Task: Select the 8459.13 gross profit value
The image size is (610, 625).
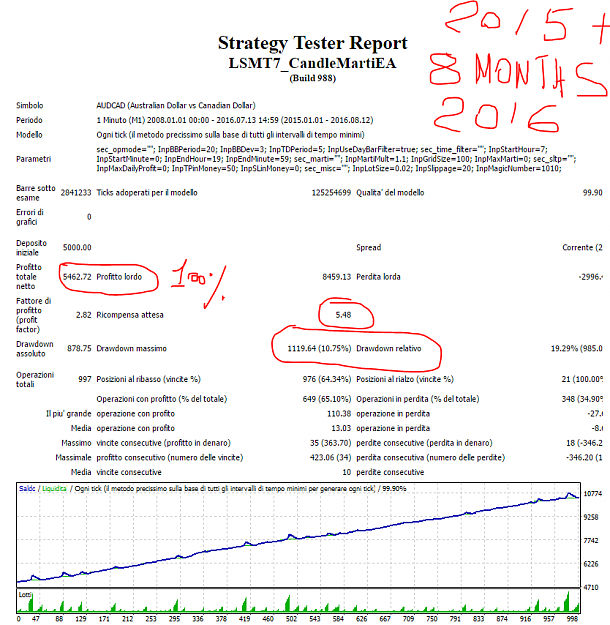Action: pos(336,277)
